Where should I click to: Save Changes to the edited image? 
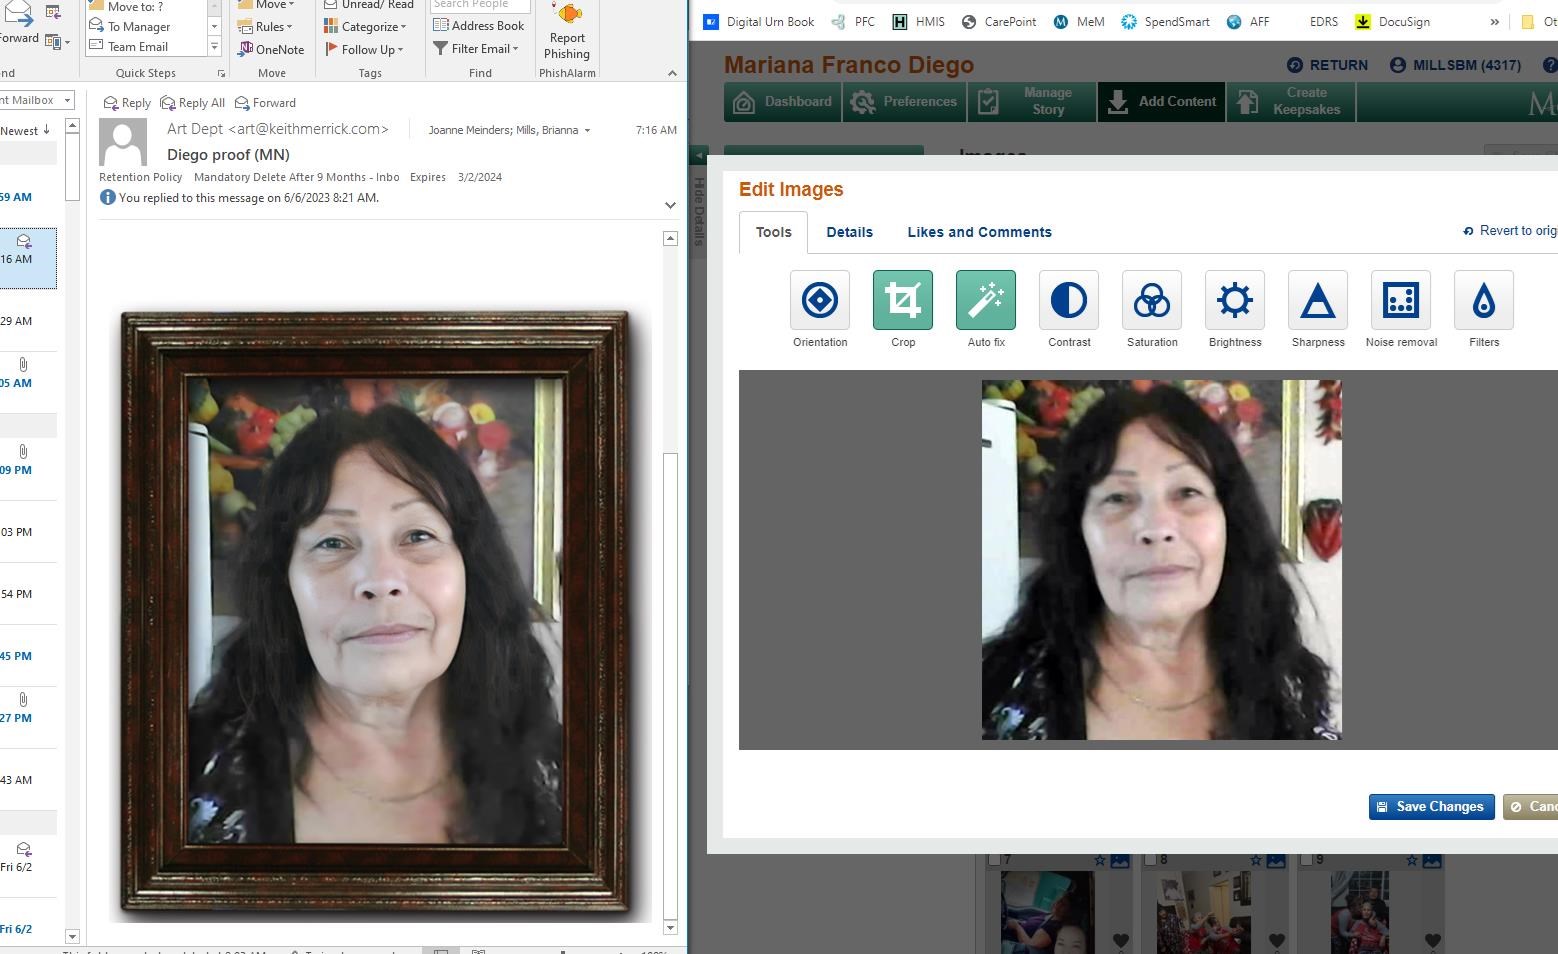1431,806
